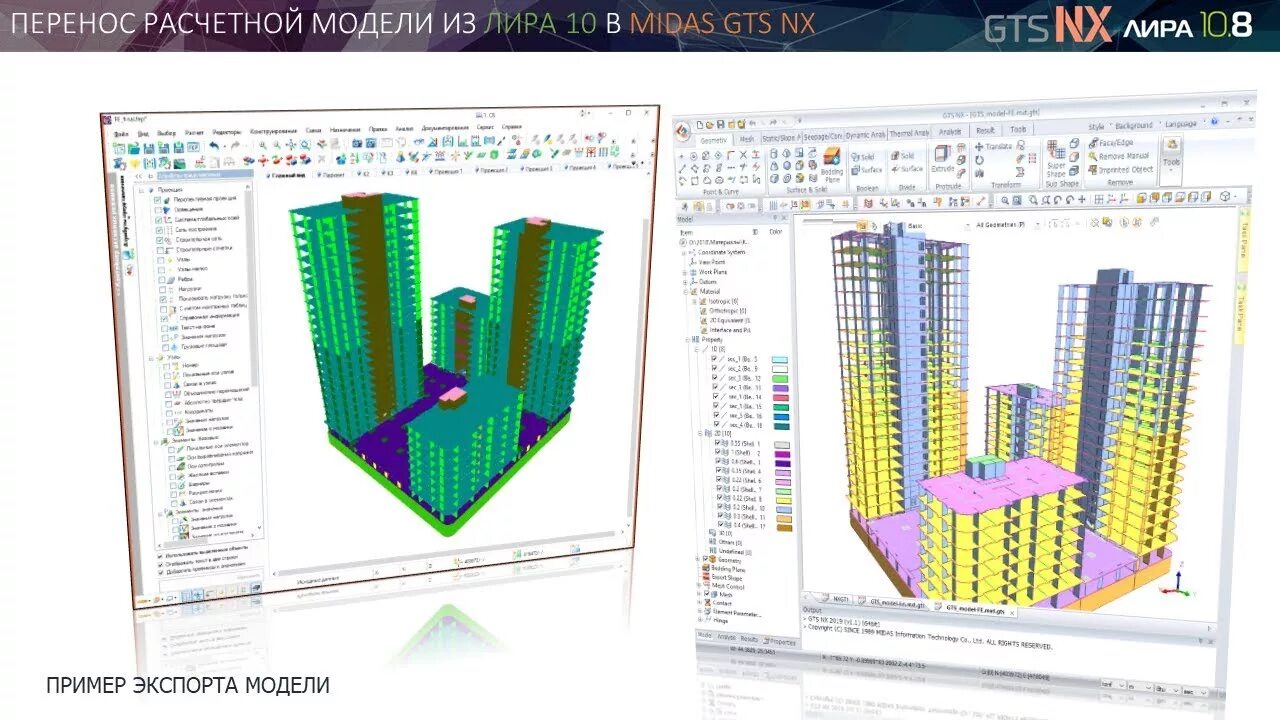Toggle 'Использовать выделенные объекты' checkbox

click(x=160, y=556)
